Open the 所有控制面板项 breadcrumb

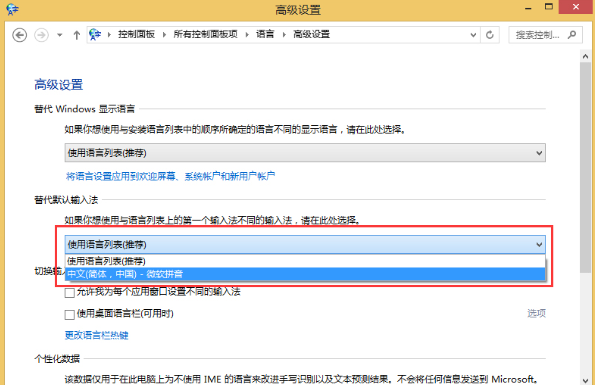pyautogui.click(x=205, y=35)
